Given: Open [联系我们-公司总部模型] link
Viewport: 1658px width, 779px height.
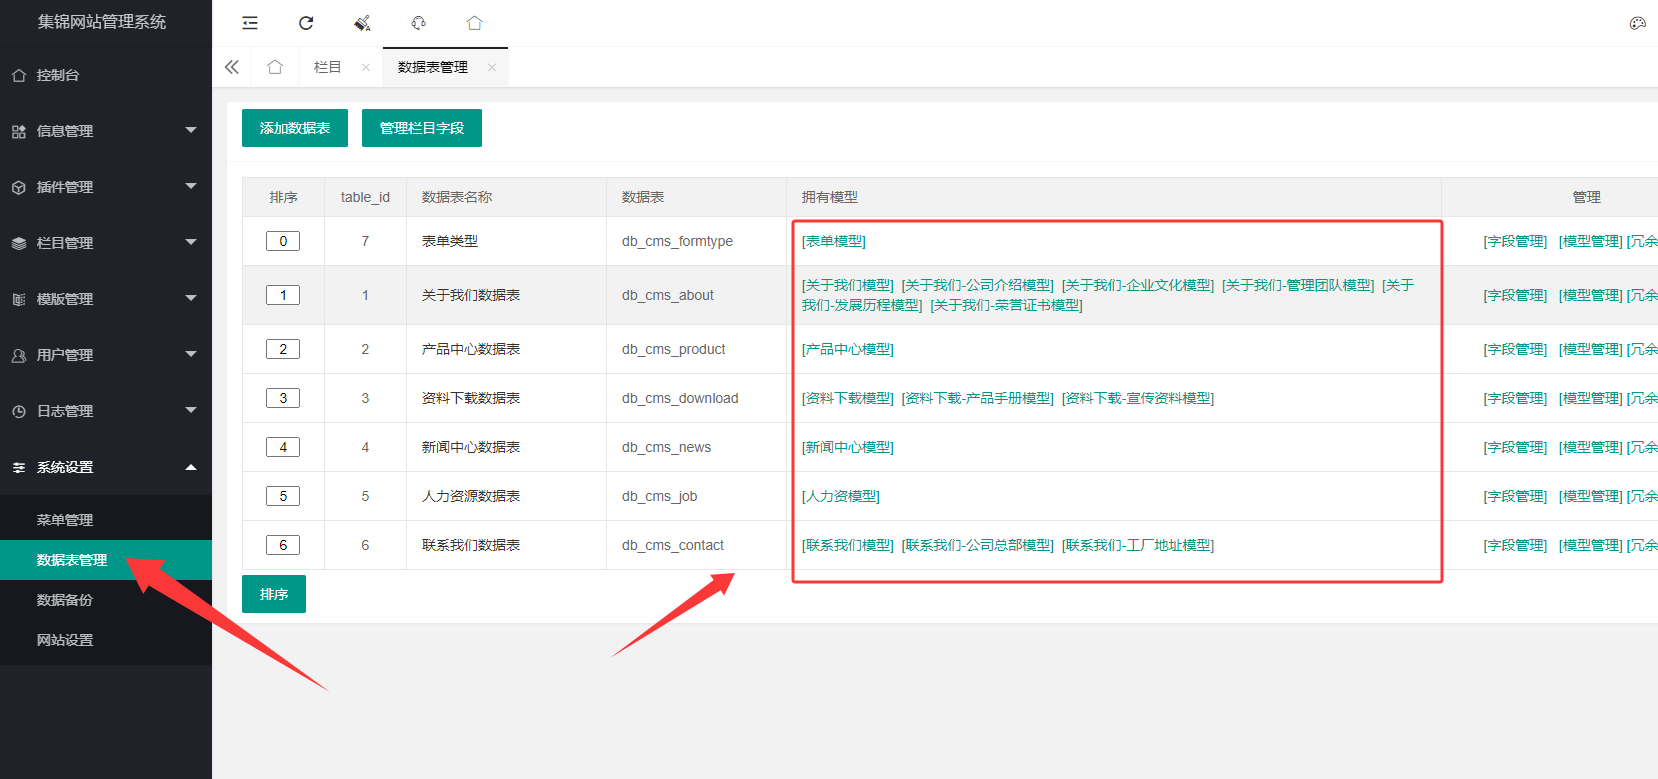Looking at the screenshot, I should [x=978, y=545].
